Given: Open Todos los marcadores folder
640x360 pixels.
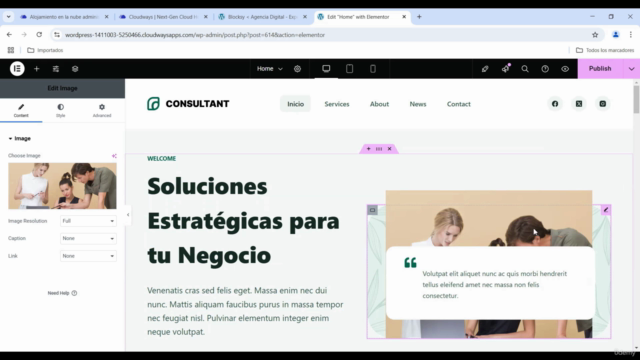Looking at the screenshot, I should point(605,50).
